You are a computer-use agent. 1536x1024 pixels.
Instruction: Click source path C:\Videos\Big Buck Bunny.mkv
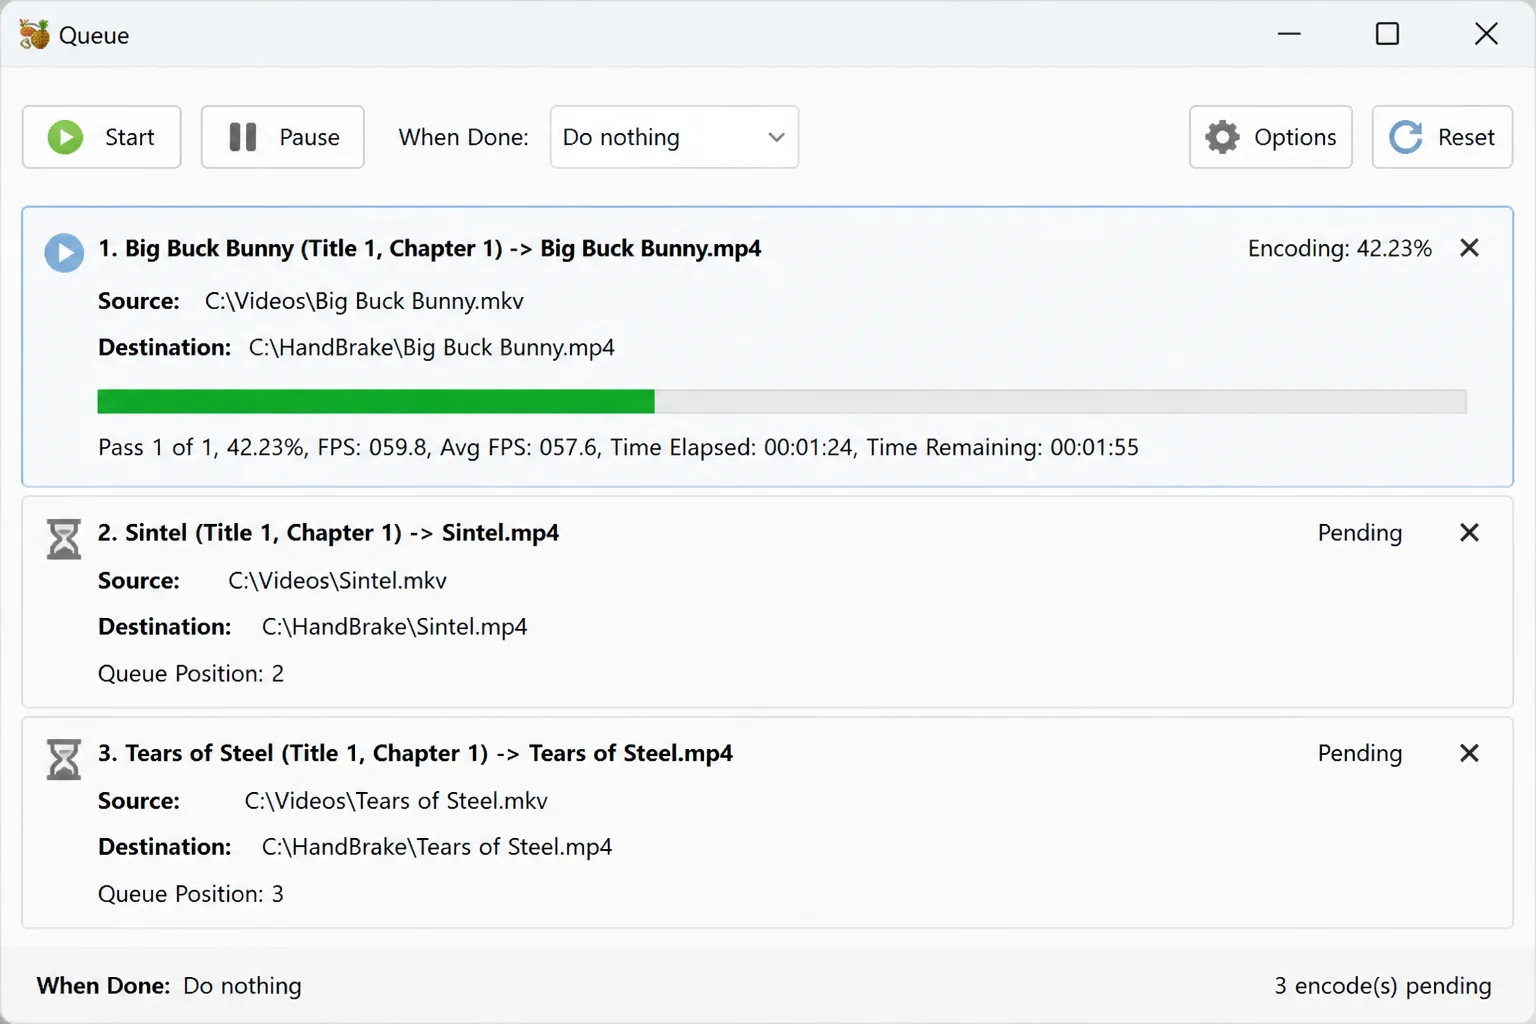point(364,301)
